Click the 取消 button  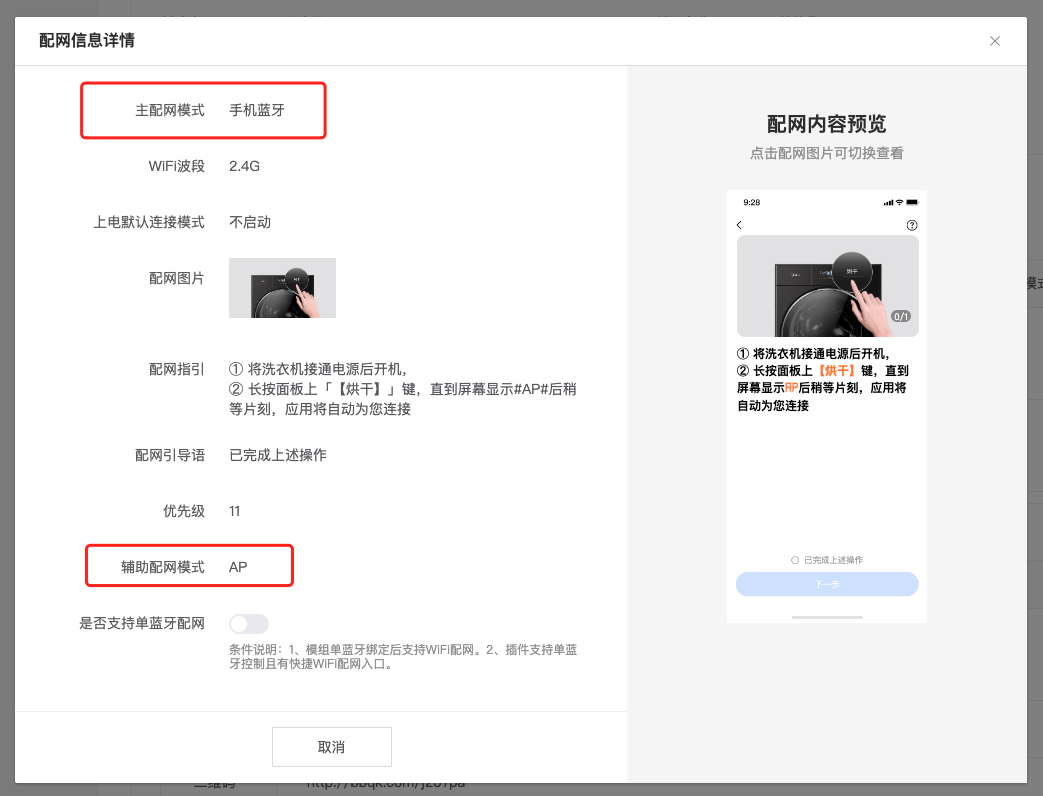coord(331,747)
